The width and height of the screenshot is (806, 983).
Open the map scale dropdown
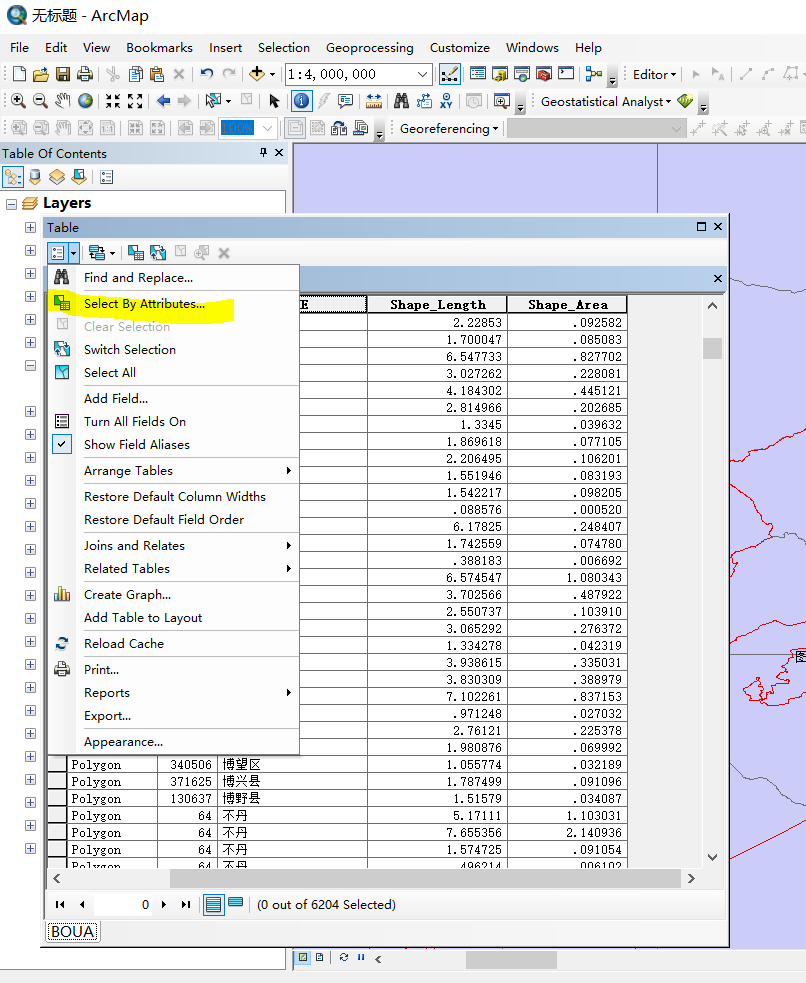[x=423, y=74]
